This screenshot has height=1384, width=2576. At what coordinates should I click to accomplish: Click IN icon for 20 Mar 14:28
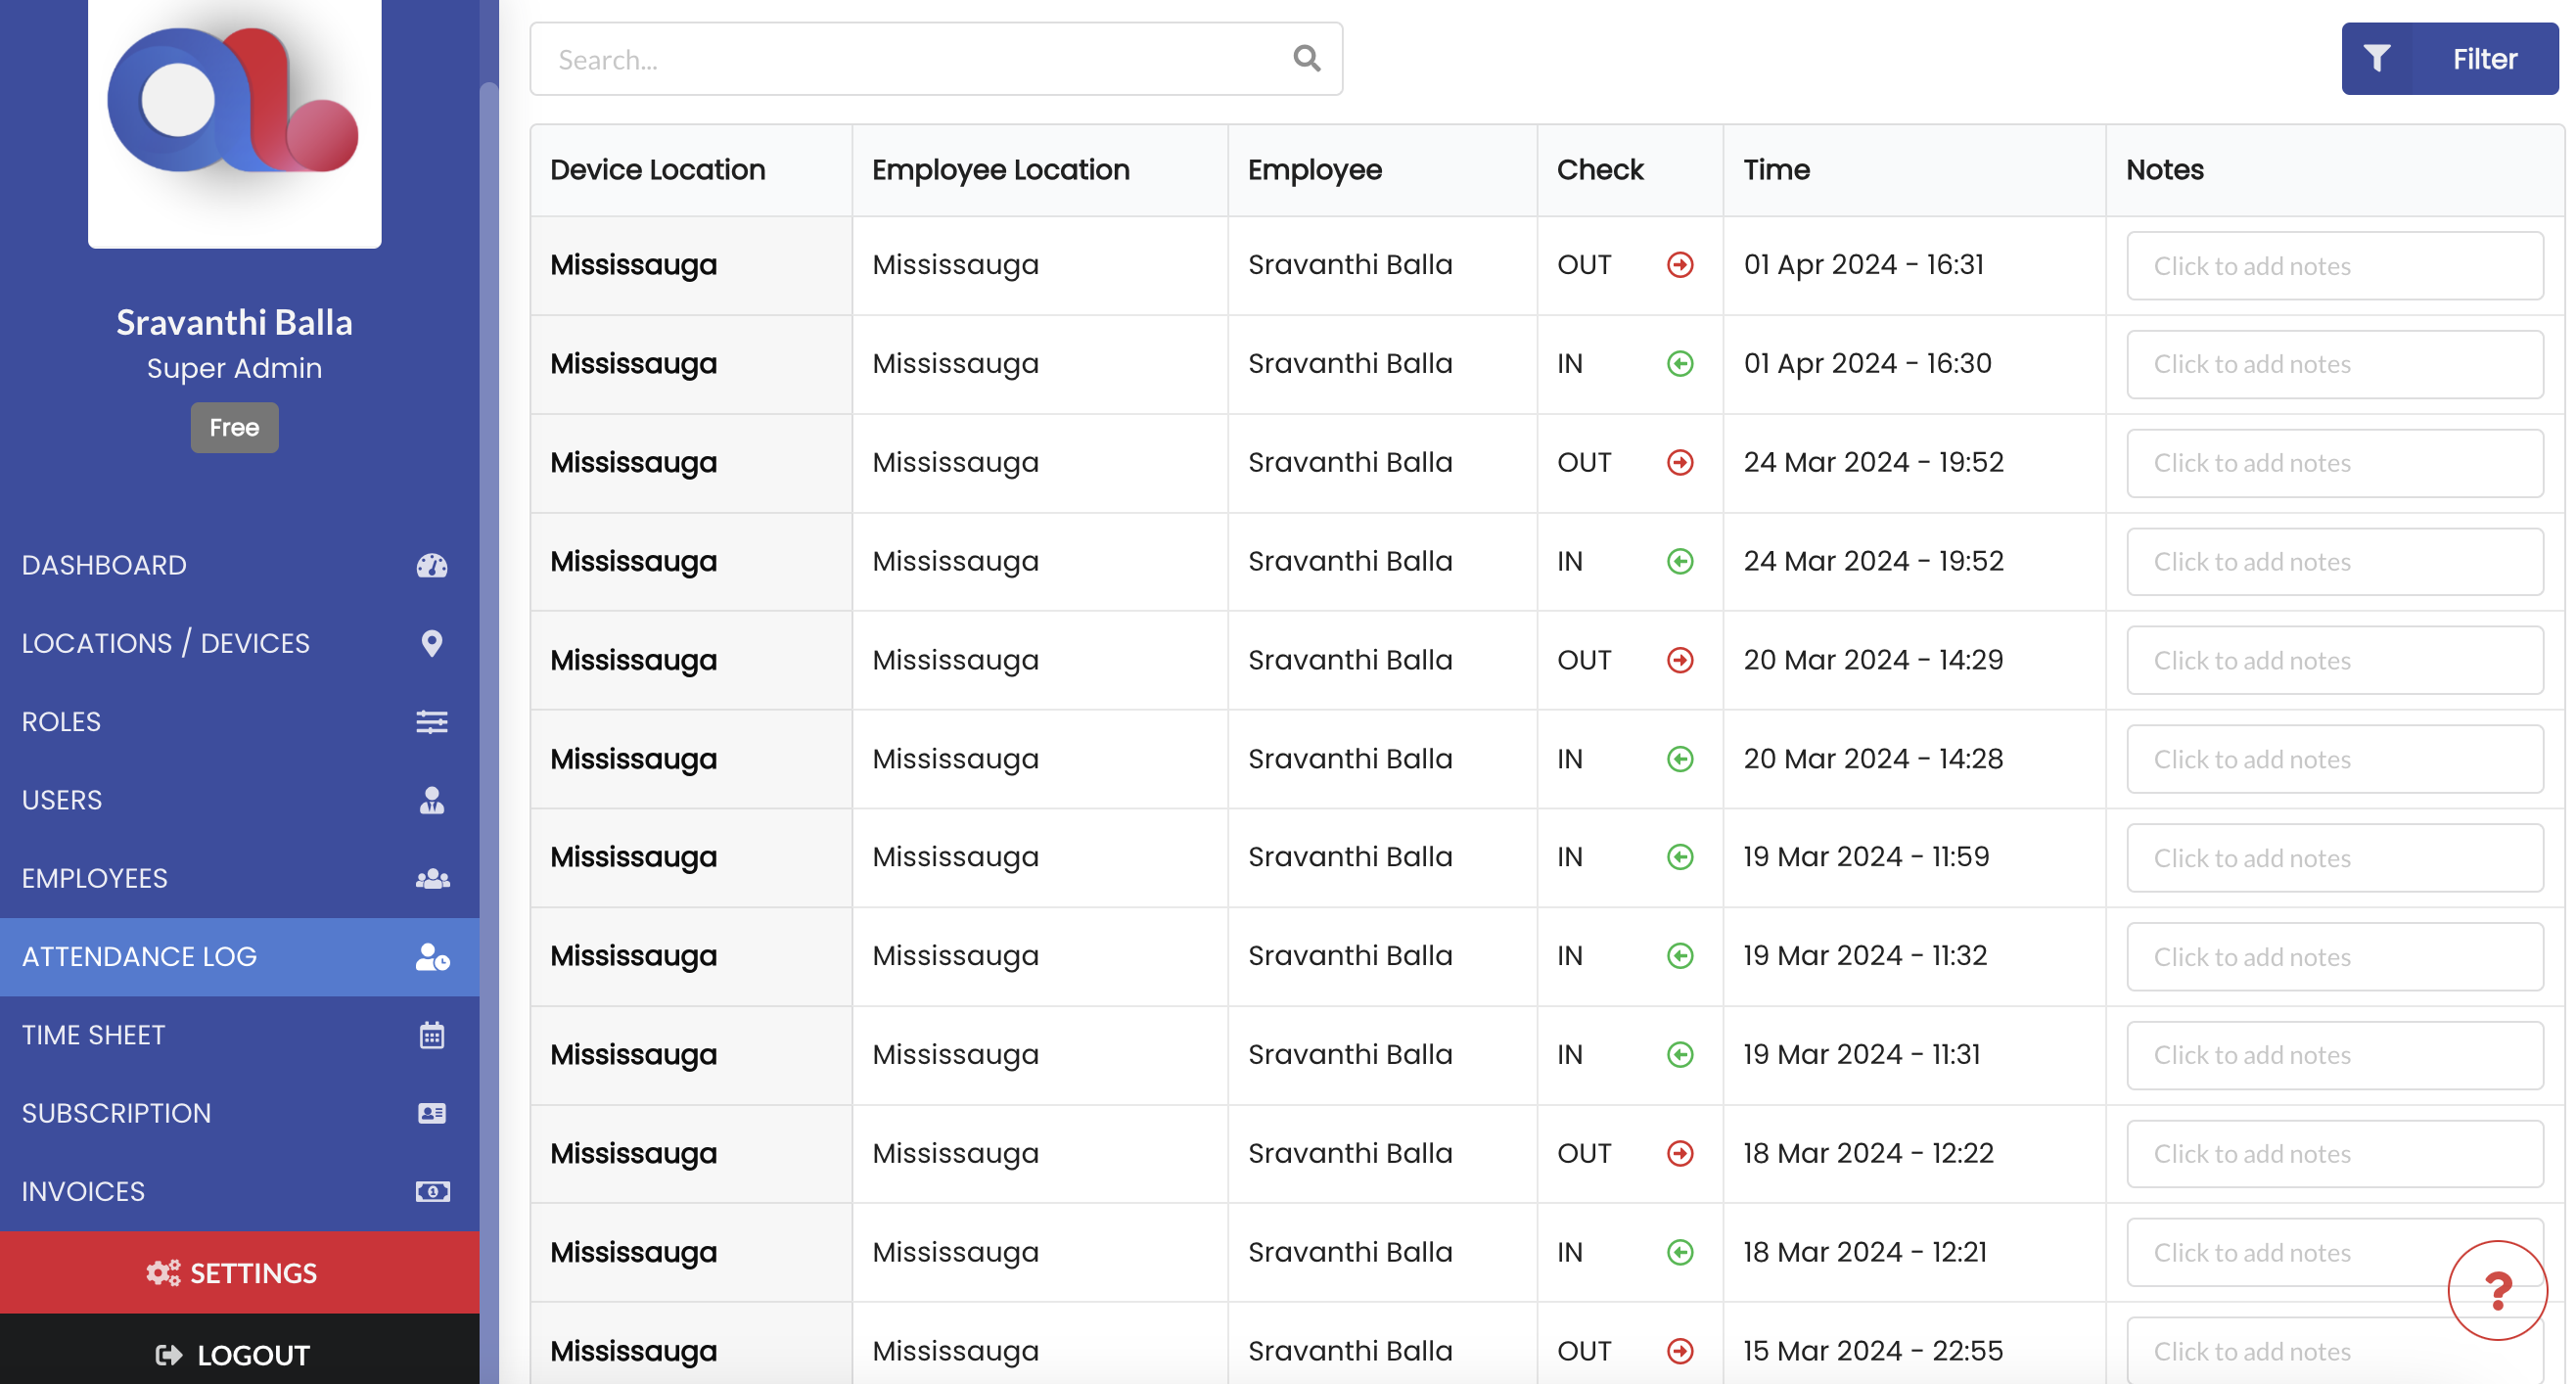[x=1680, y=760]
